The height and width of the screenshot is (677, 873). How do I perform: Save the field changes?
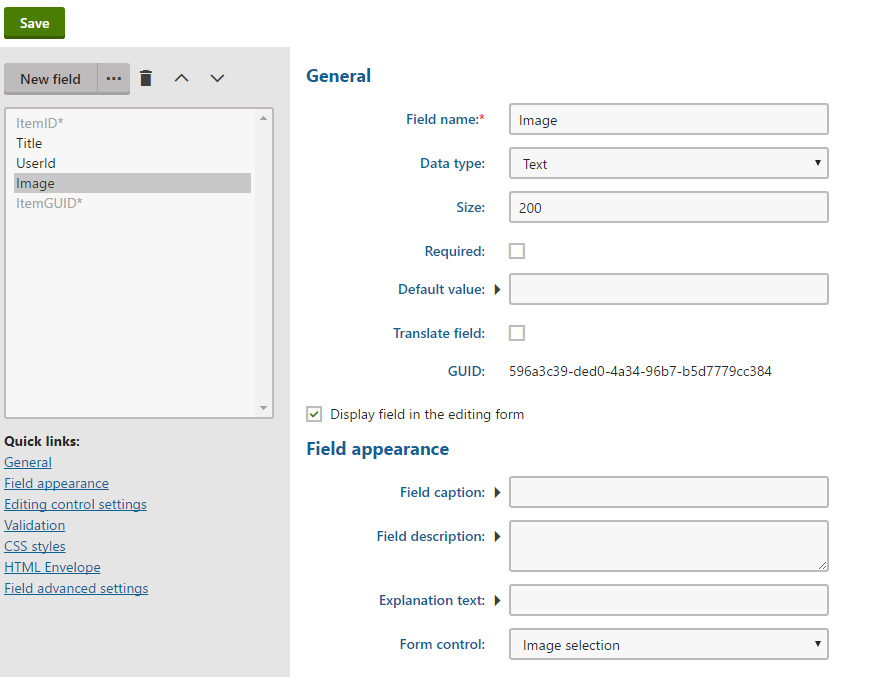34,22
